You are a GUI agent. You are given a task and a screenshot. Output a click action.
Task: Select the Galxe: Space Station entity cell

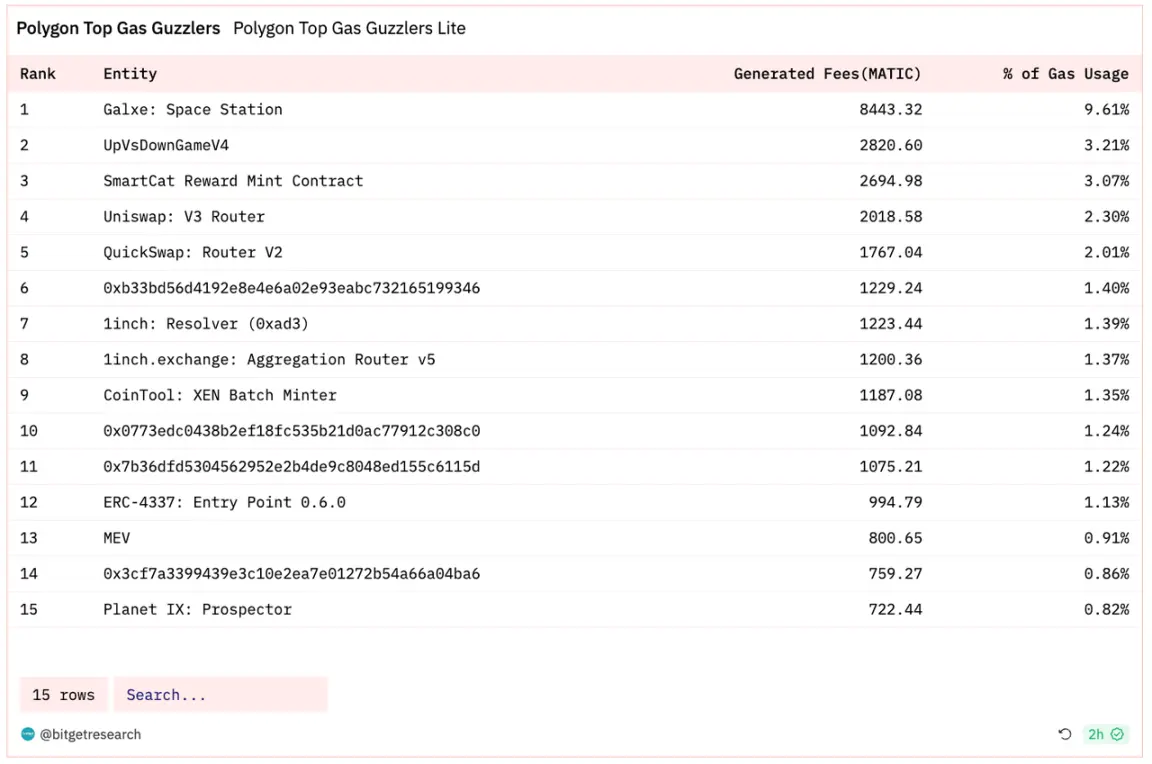point(193,110)
